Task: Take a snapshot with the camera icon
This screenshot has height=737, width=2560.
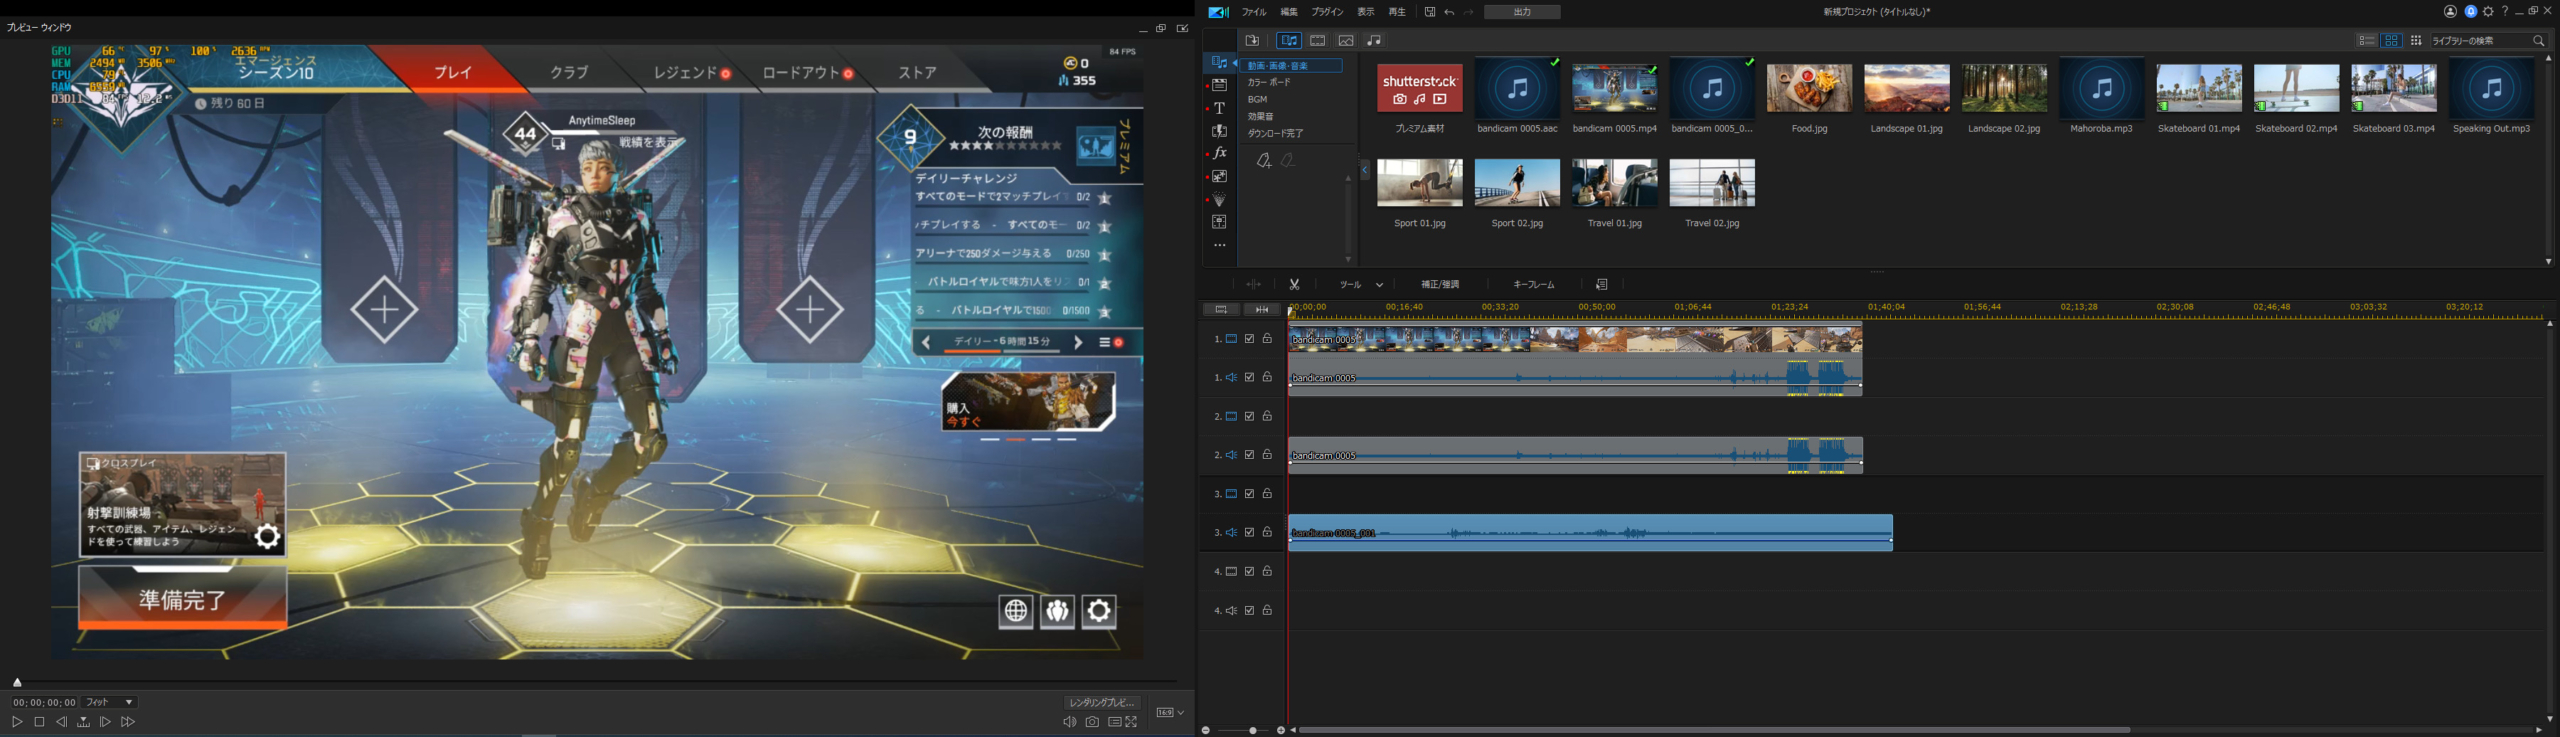Action: coord(1092,722)
